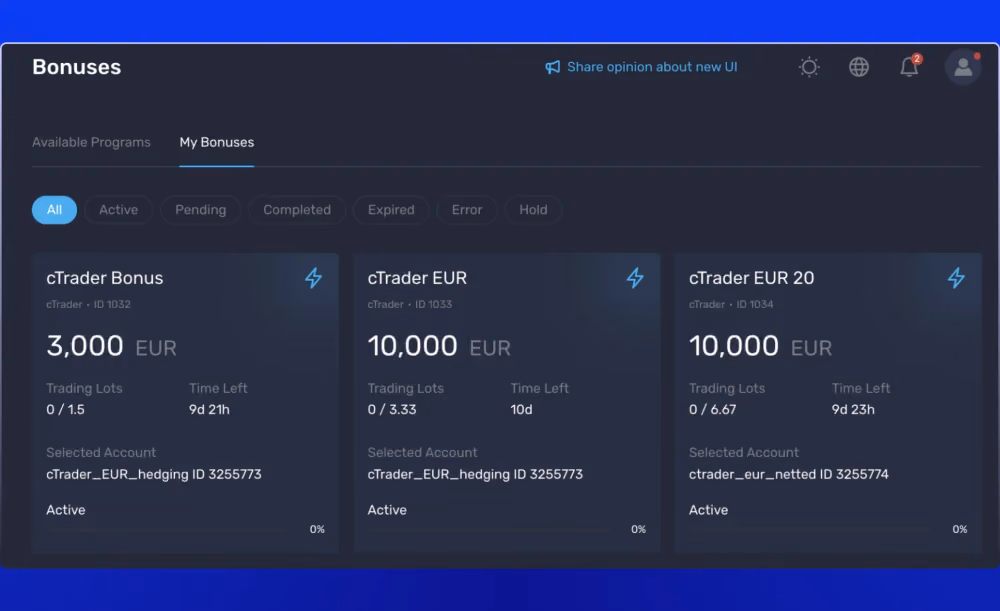Open notifications bell icon

pyautogui.click(x=909, y=66)
